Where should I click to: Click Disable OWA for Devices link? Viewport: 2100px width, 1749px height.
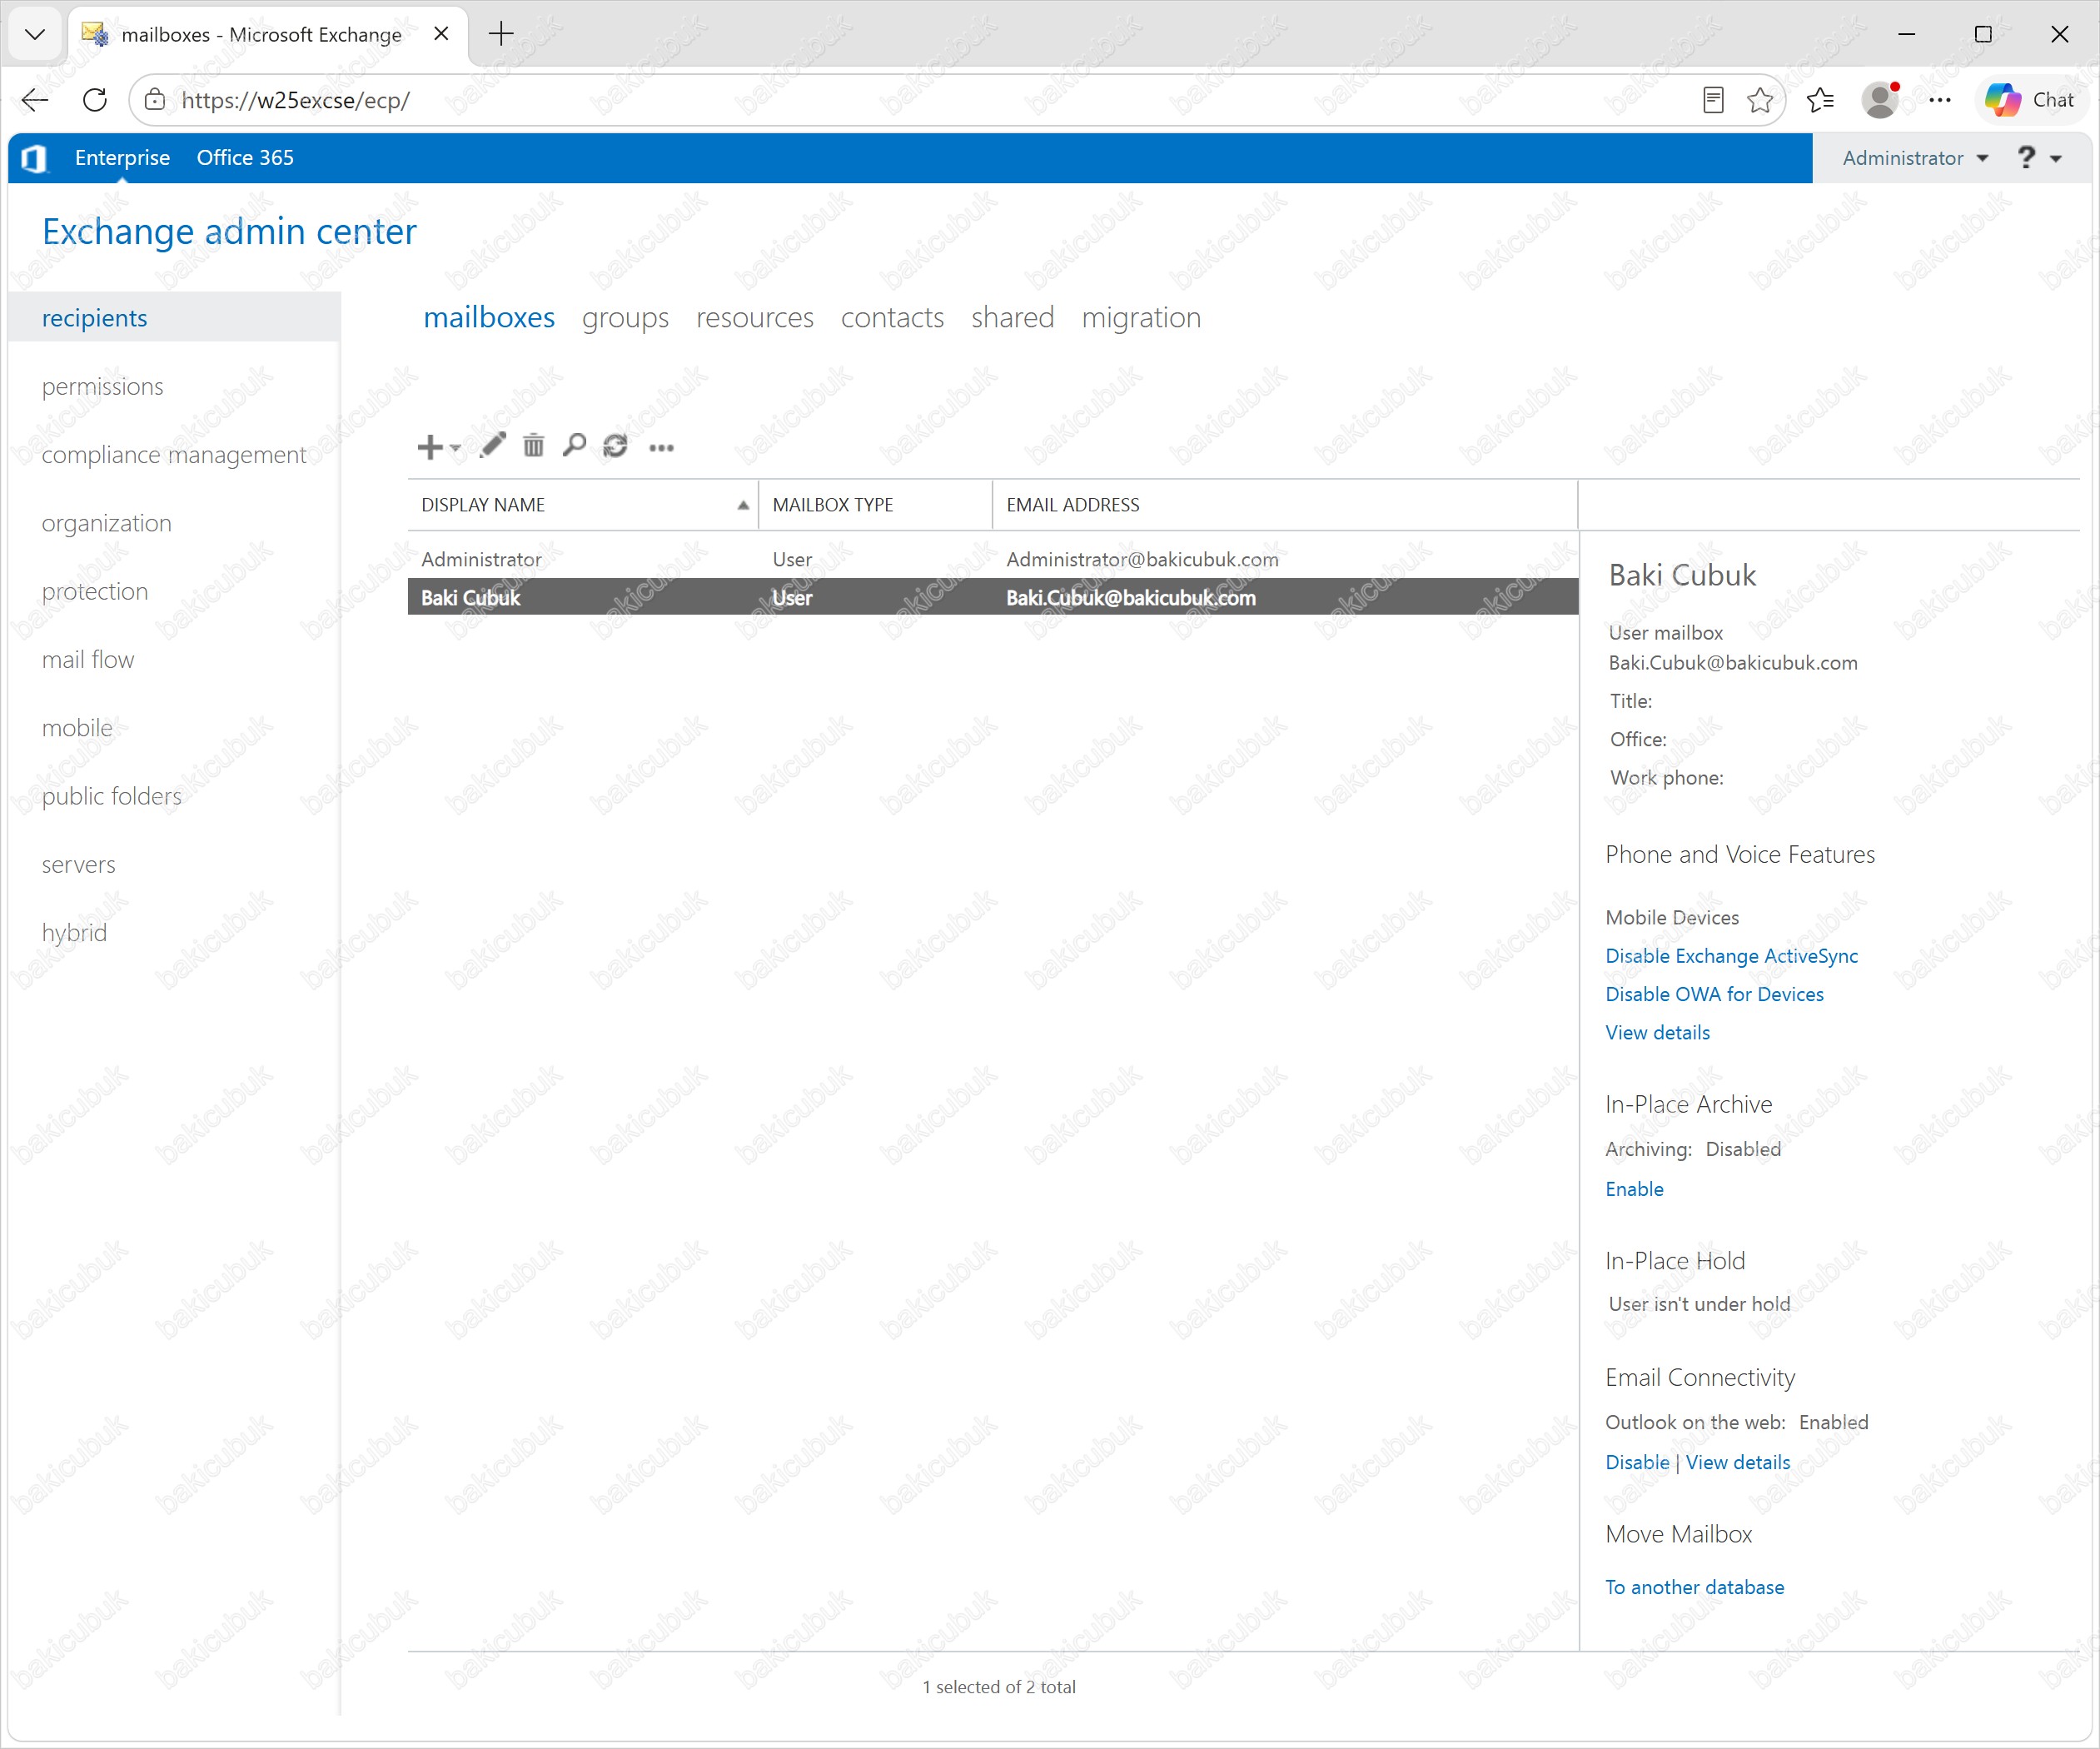coord(1714,994)
